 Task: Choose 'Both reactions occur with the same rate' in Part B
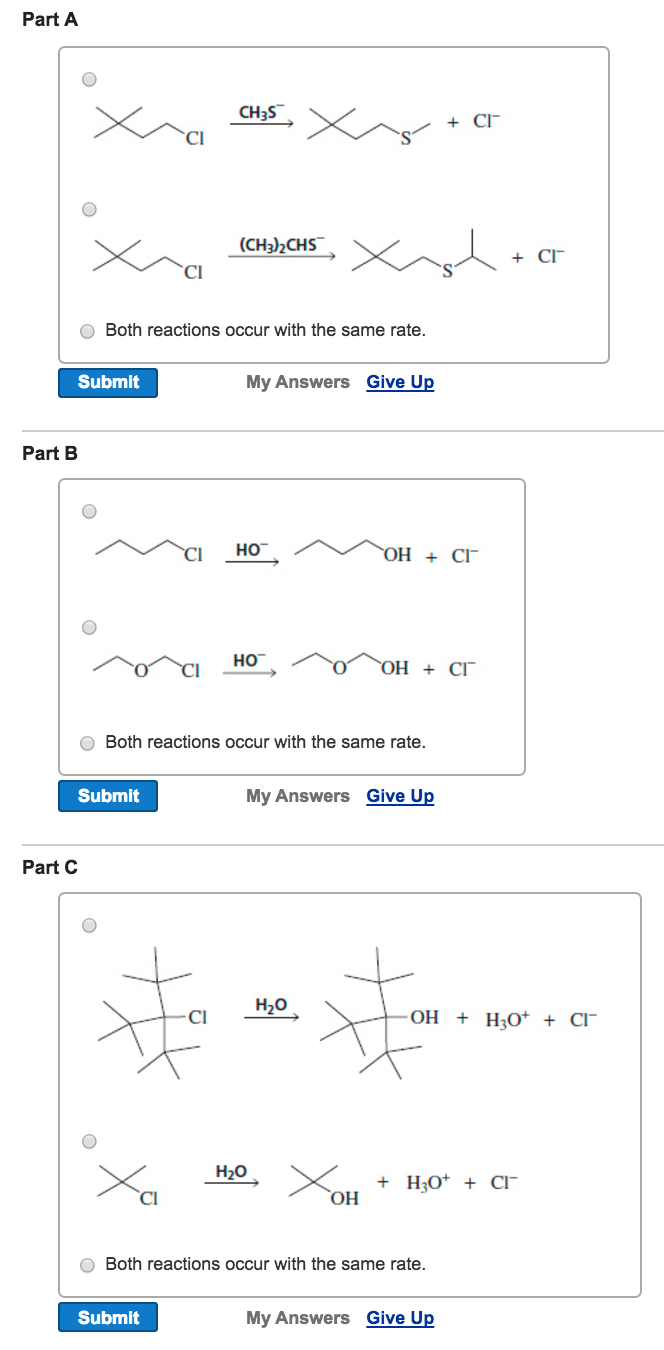click(x=89, y=742)
